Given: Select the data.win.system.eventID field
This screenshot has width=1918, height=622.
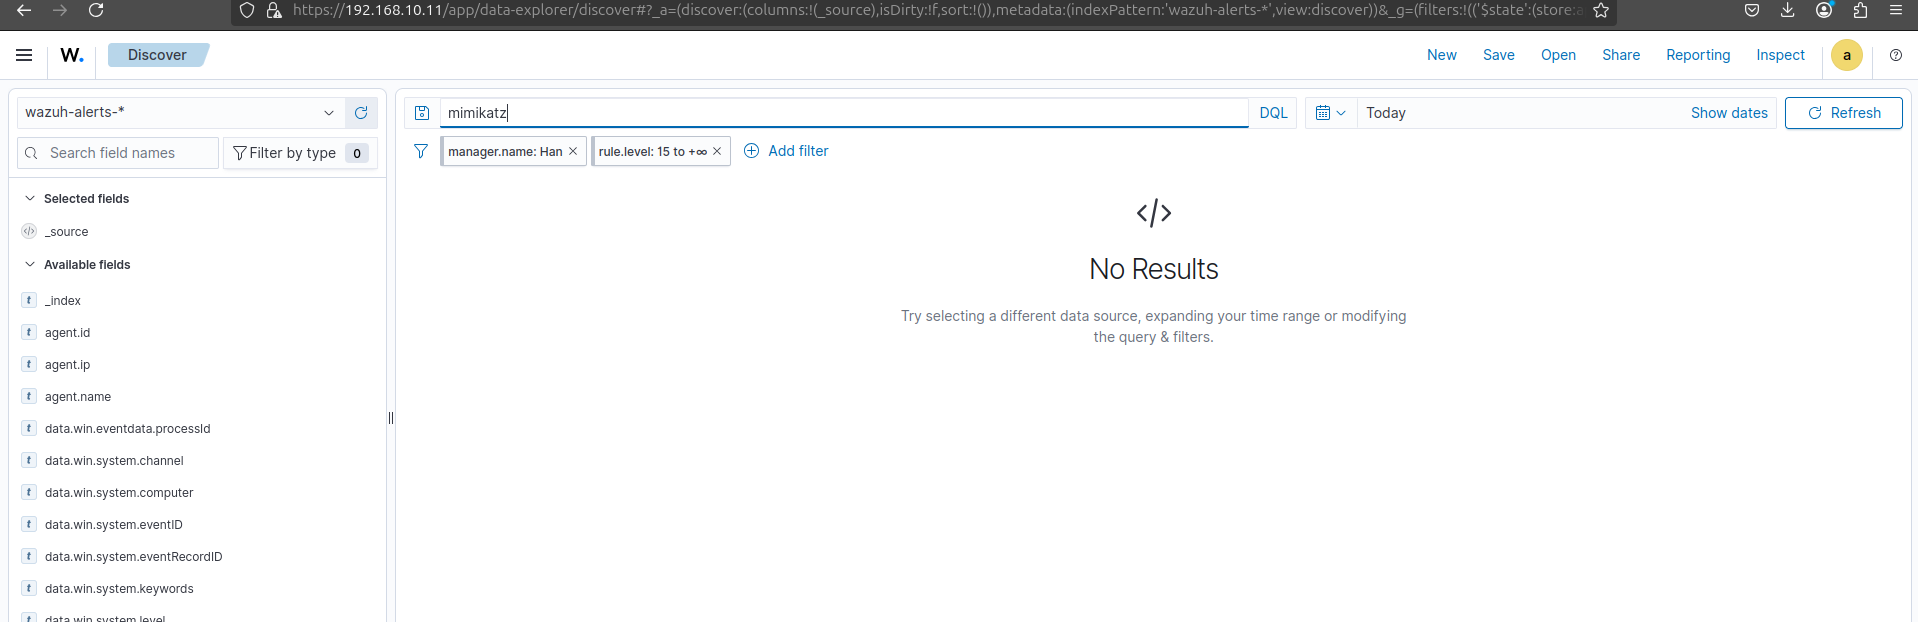Looking at the screenshot, I should 113,524.
